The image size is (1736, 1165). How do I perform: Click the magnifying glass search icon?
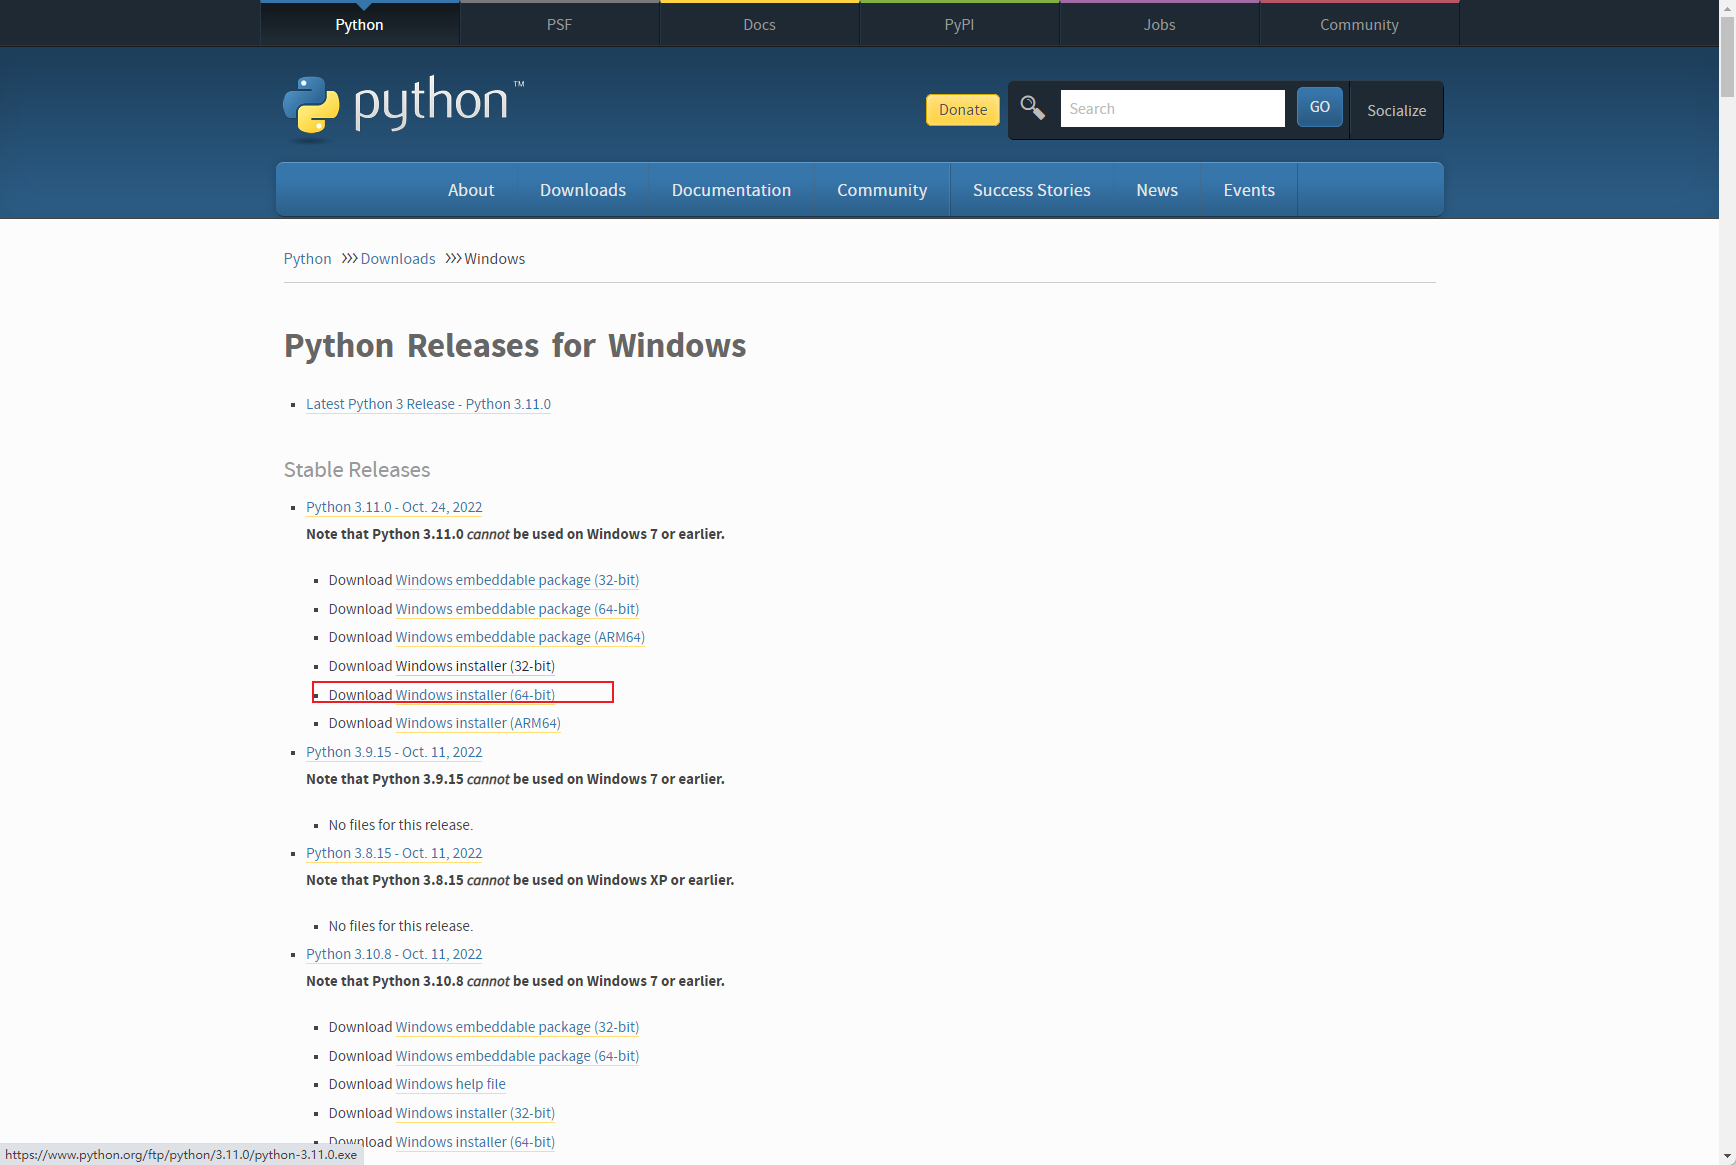click(1032, 108)
